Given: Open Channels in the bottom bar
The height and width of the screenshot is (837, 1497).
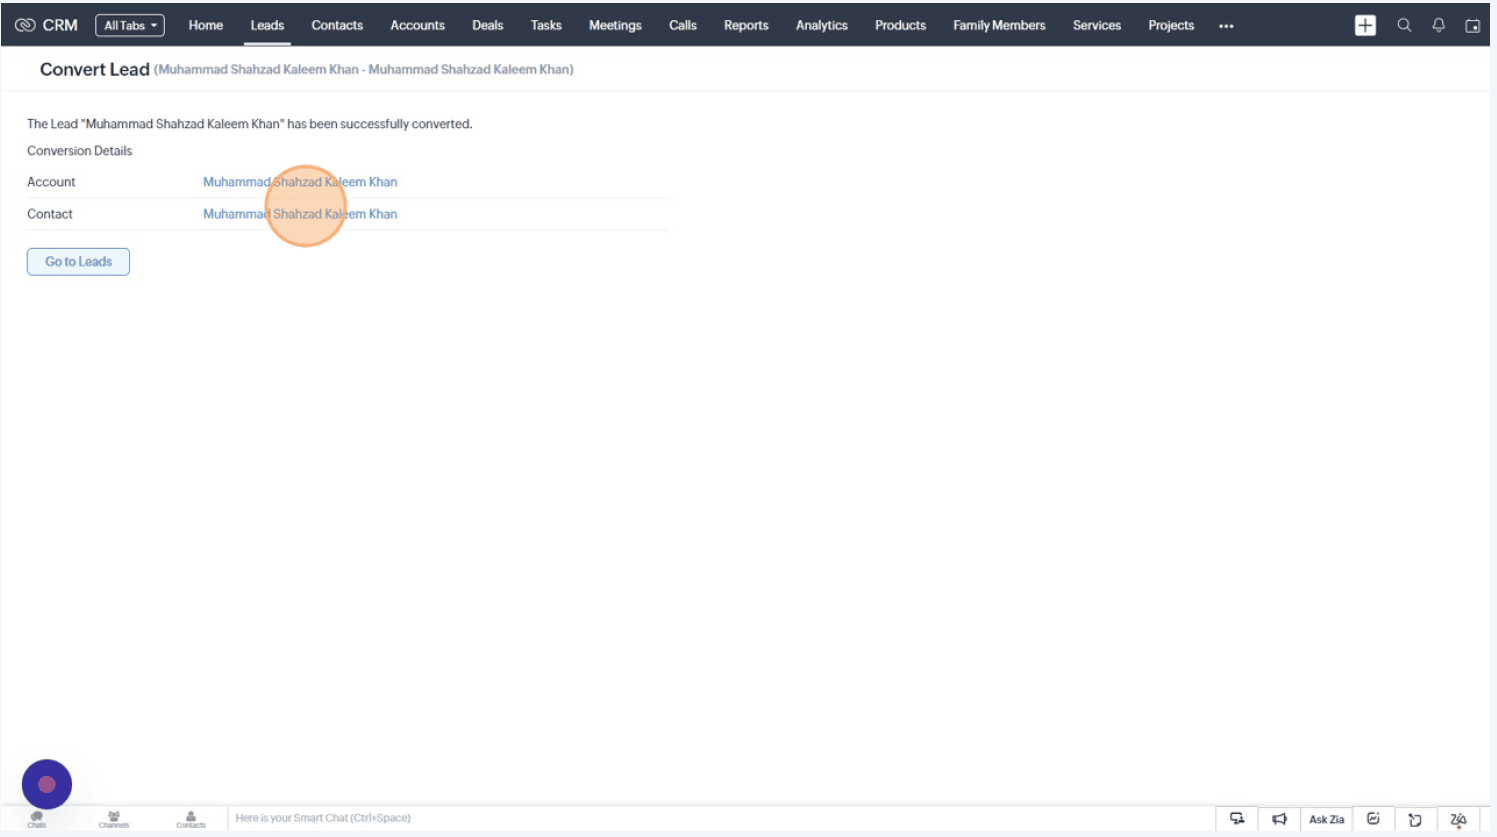Looking at the screenshot, I should coord(114,819).
